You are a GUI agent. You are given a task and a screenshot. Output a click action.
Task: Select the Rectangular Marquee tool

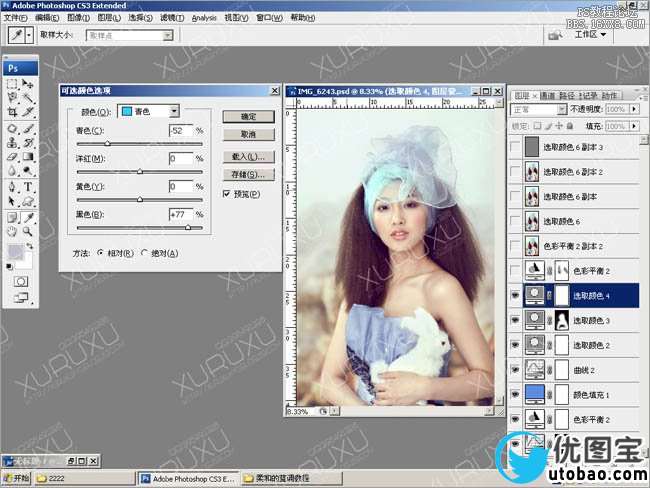coord(12,84)
